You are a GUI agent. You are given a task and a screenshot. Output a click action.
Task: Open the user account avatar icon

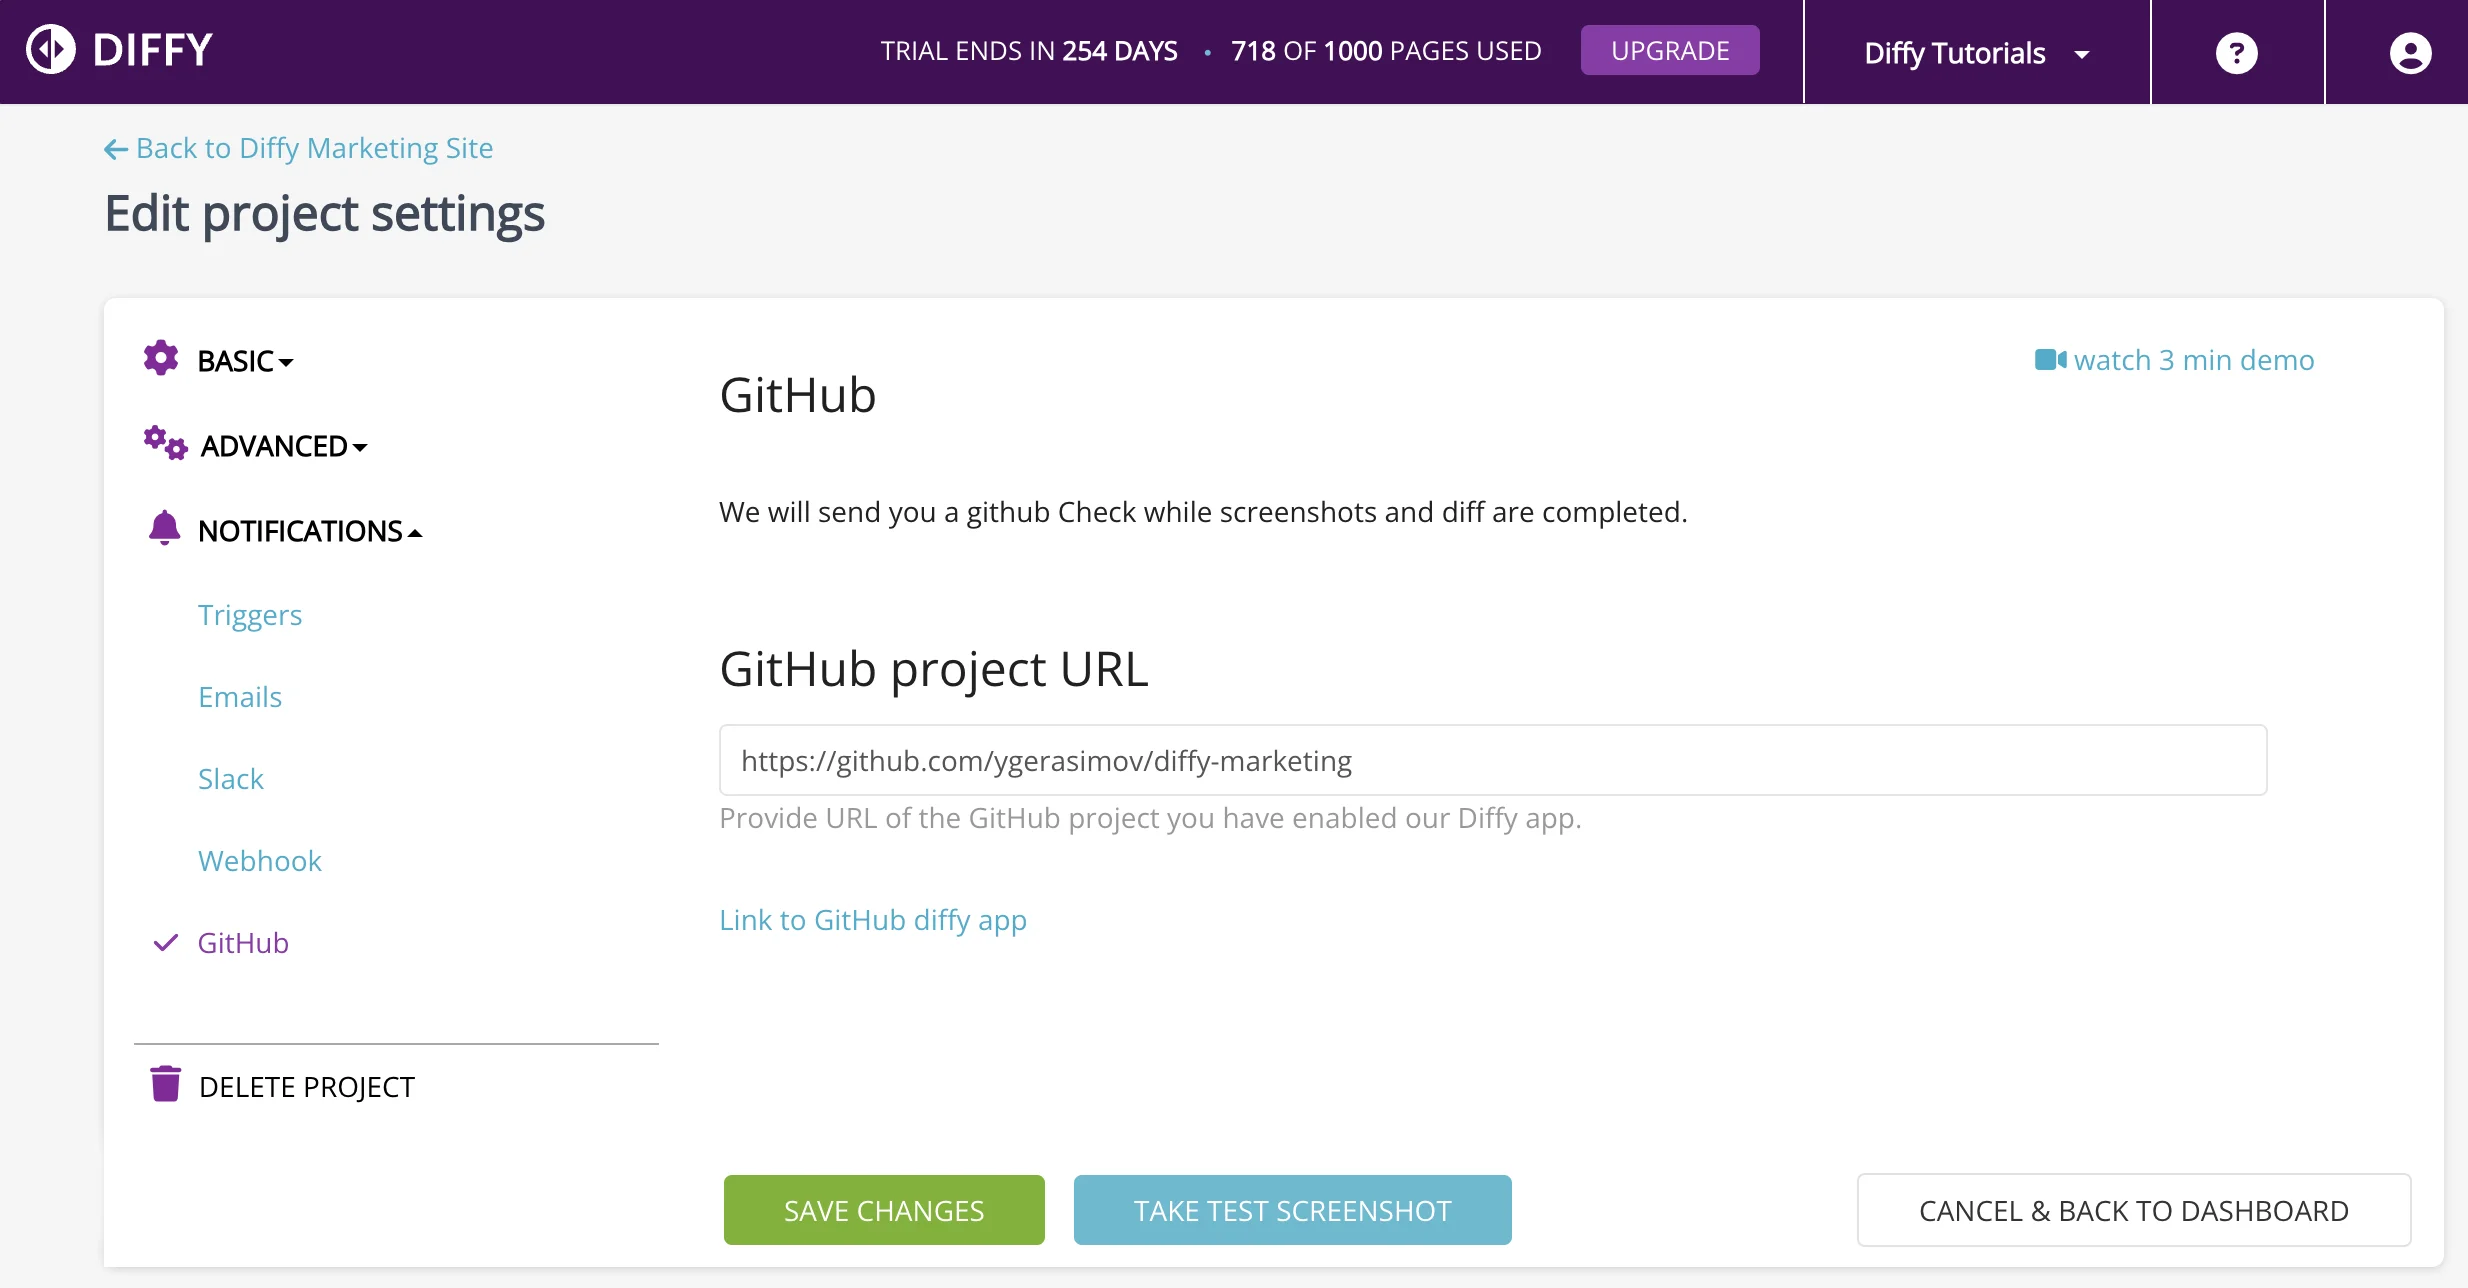(2410, 53)
